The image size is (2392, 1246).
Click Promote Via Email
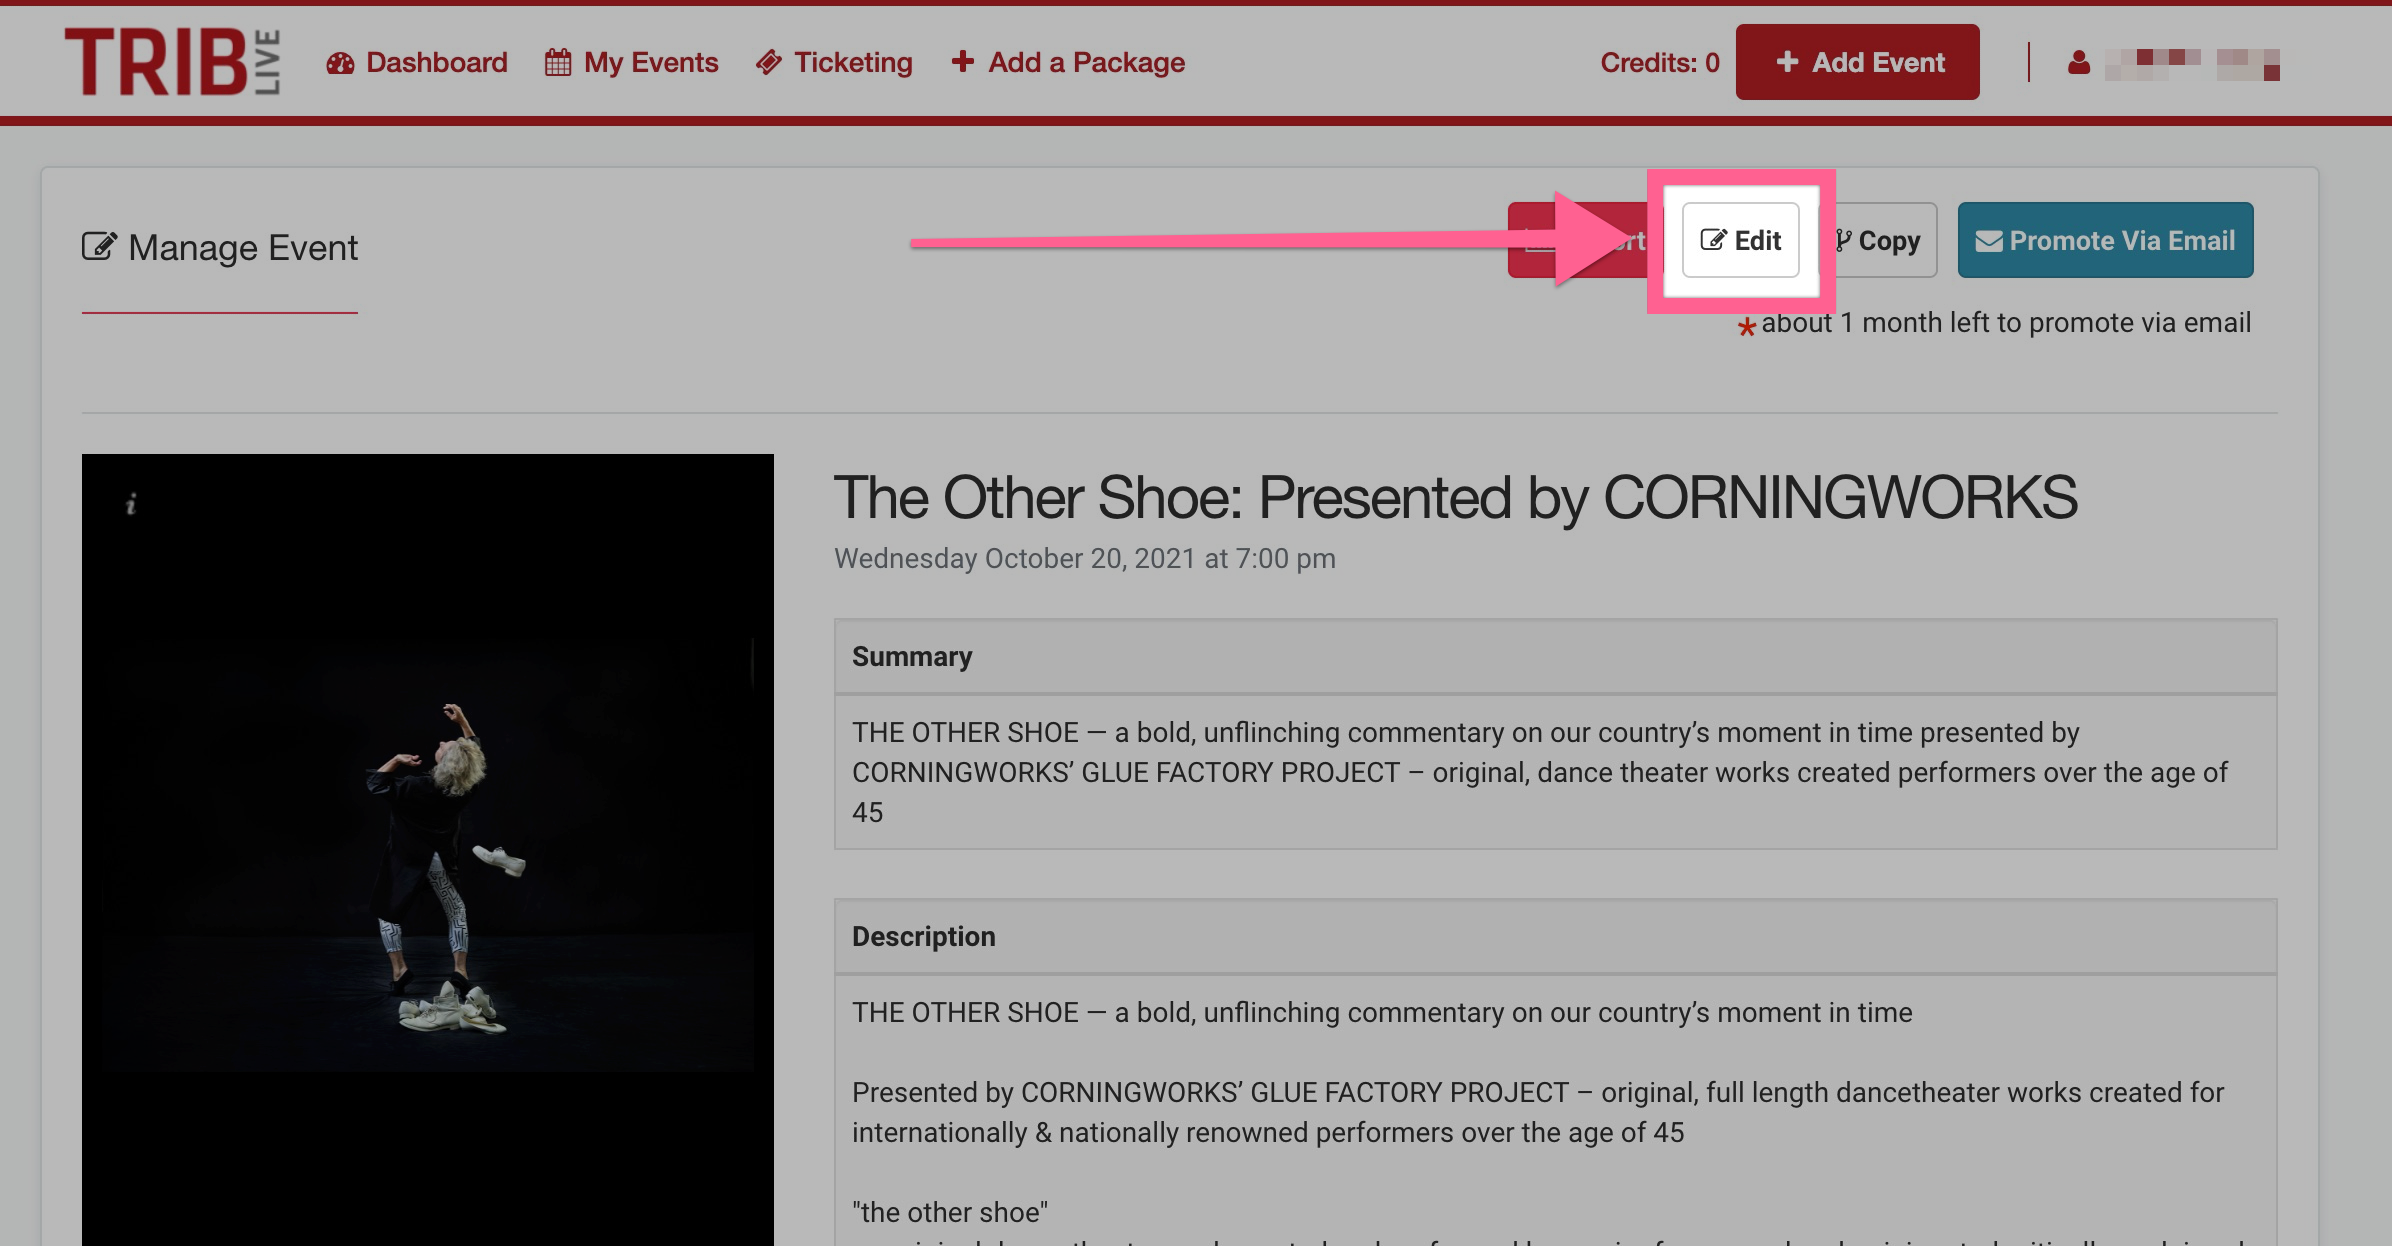click(x=2105, y=240)
